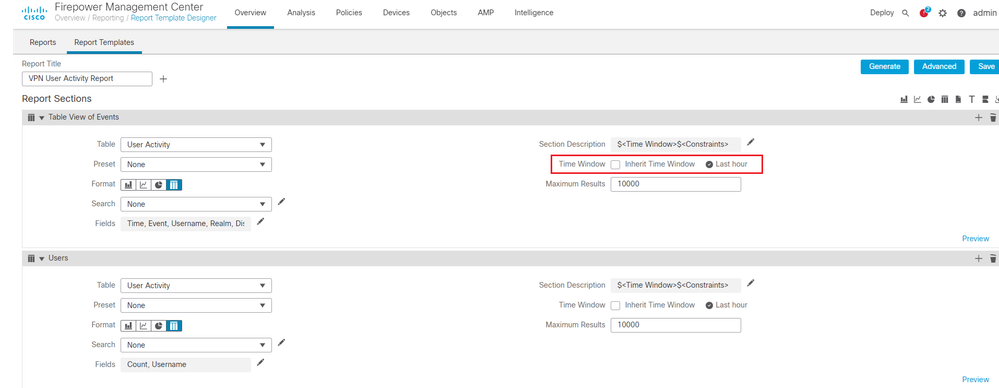The width and height of the screenshot is (999, 388).
Task: Select line chart format in Users section
Action: (143, 326)
